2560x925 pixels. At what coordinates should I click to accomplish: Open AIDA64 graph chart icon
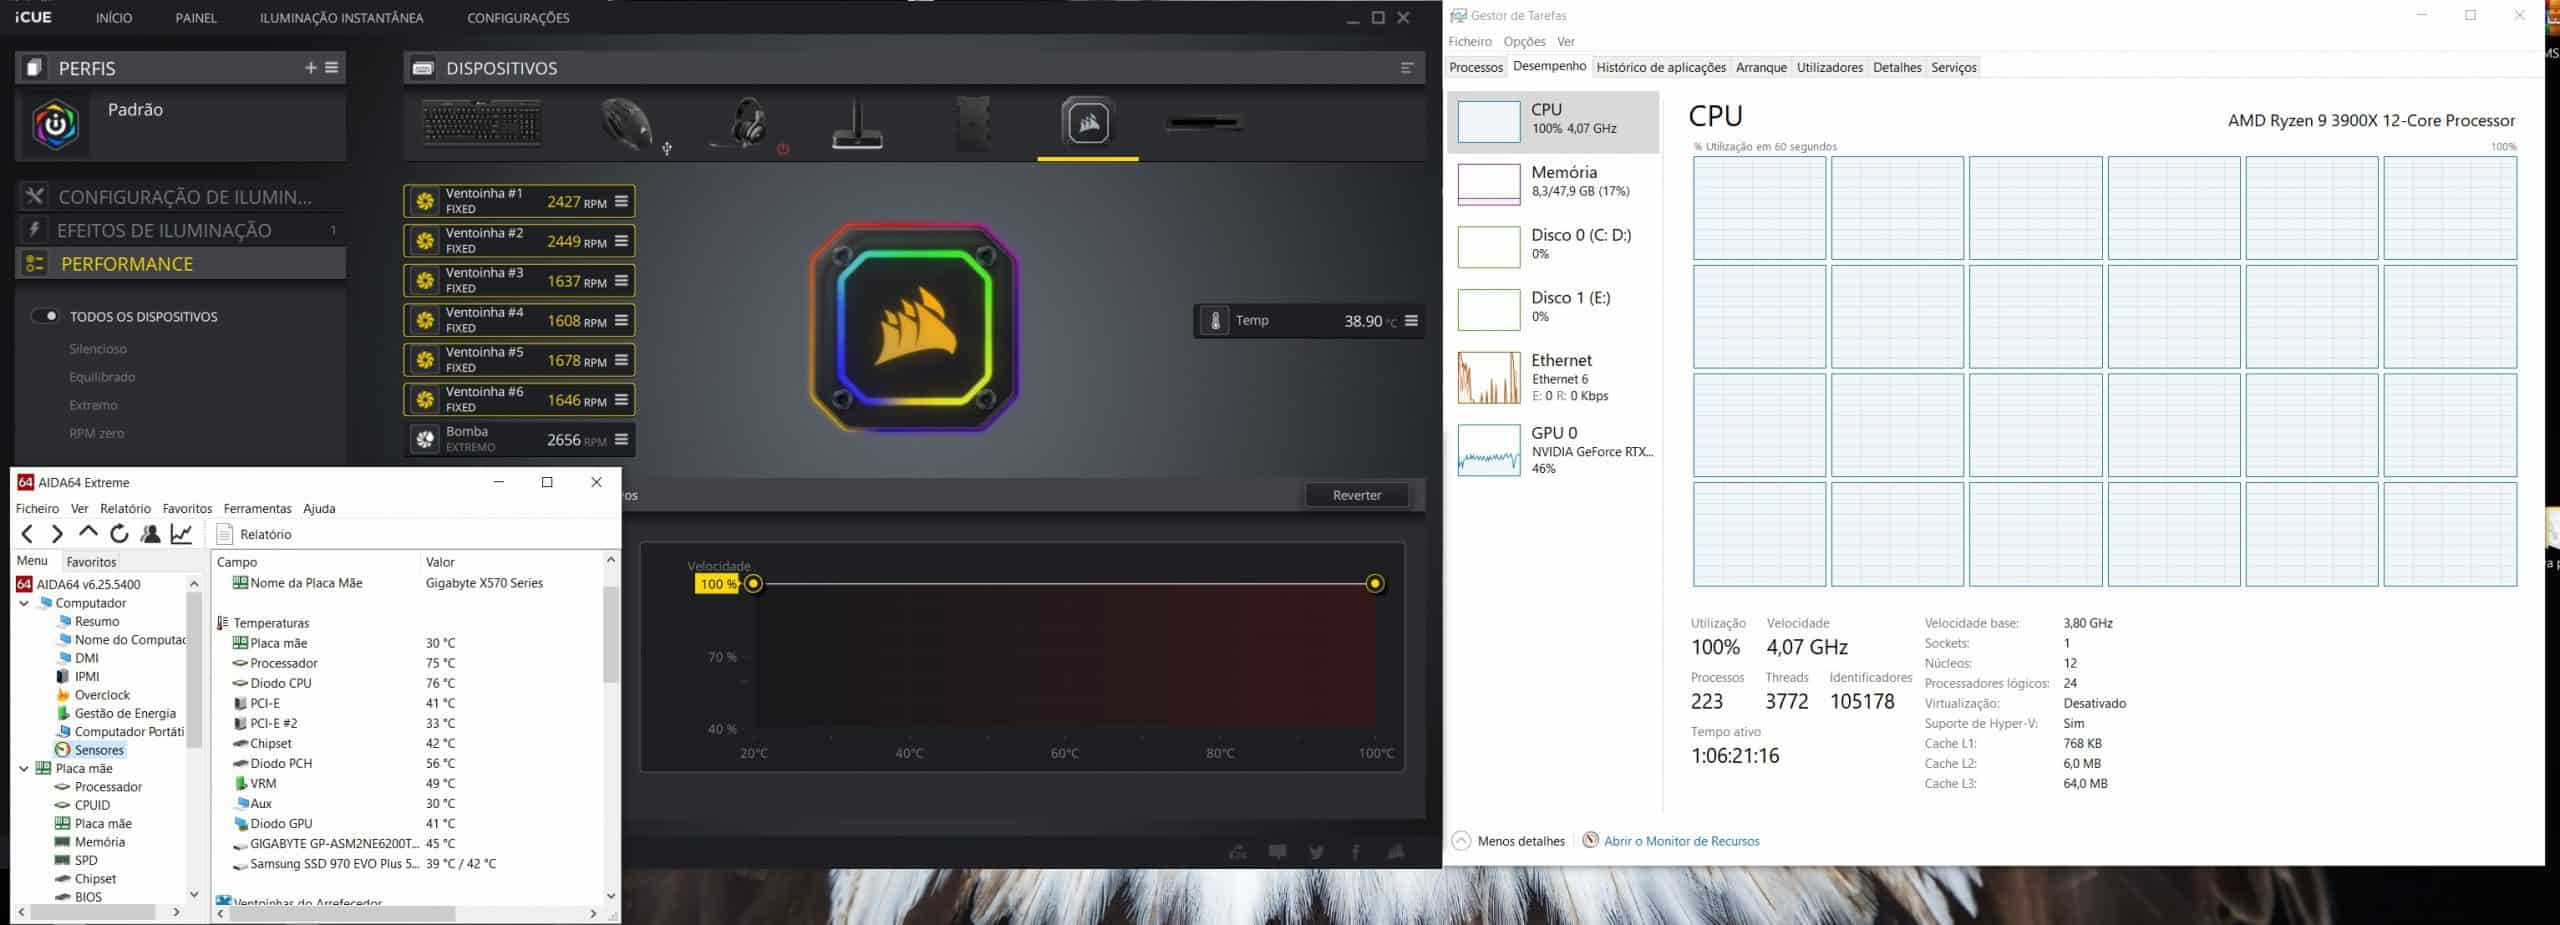click(x=181, y=534)
